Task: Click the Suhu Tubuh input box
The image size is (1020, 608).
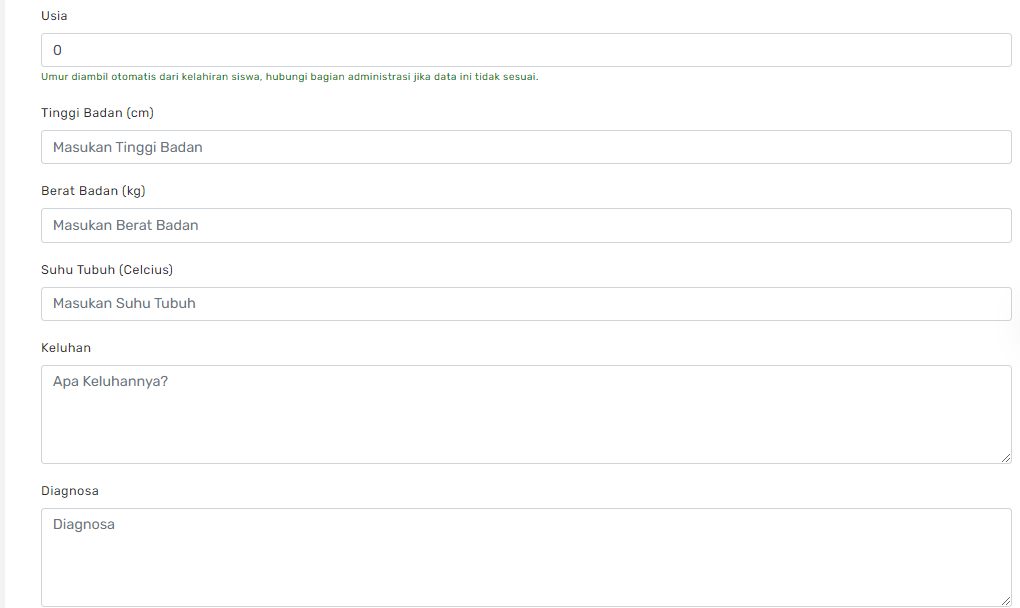Action: pos(526,304)
